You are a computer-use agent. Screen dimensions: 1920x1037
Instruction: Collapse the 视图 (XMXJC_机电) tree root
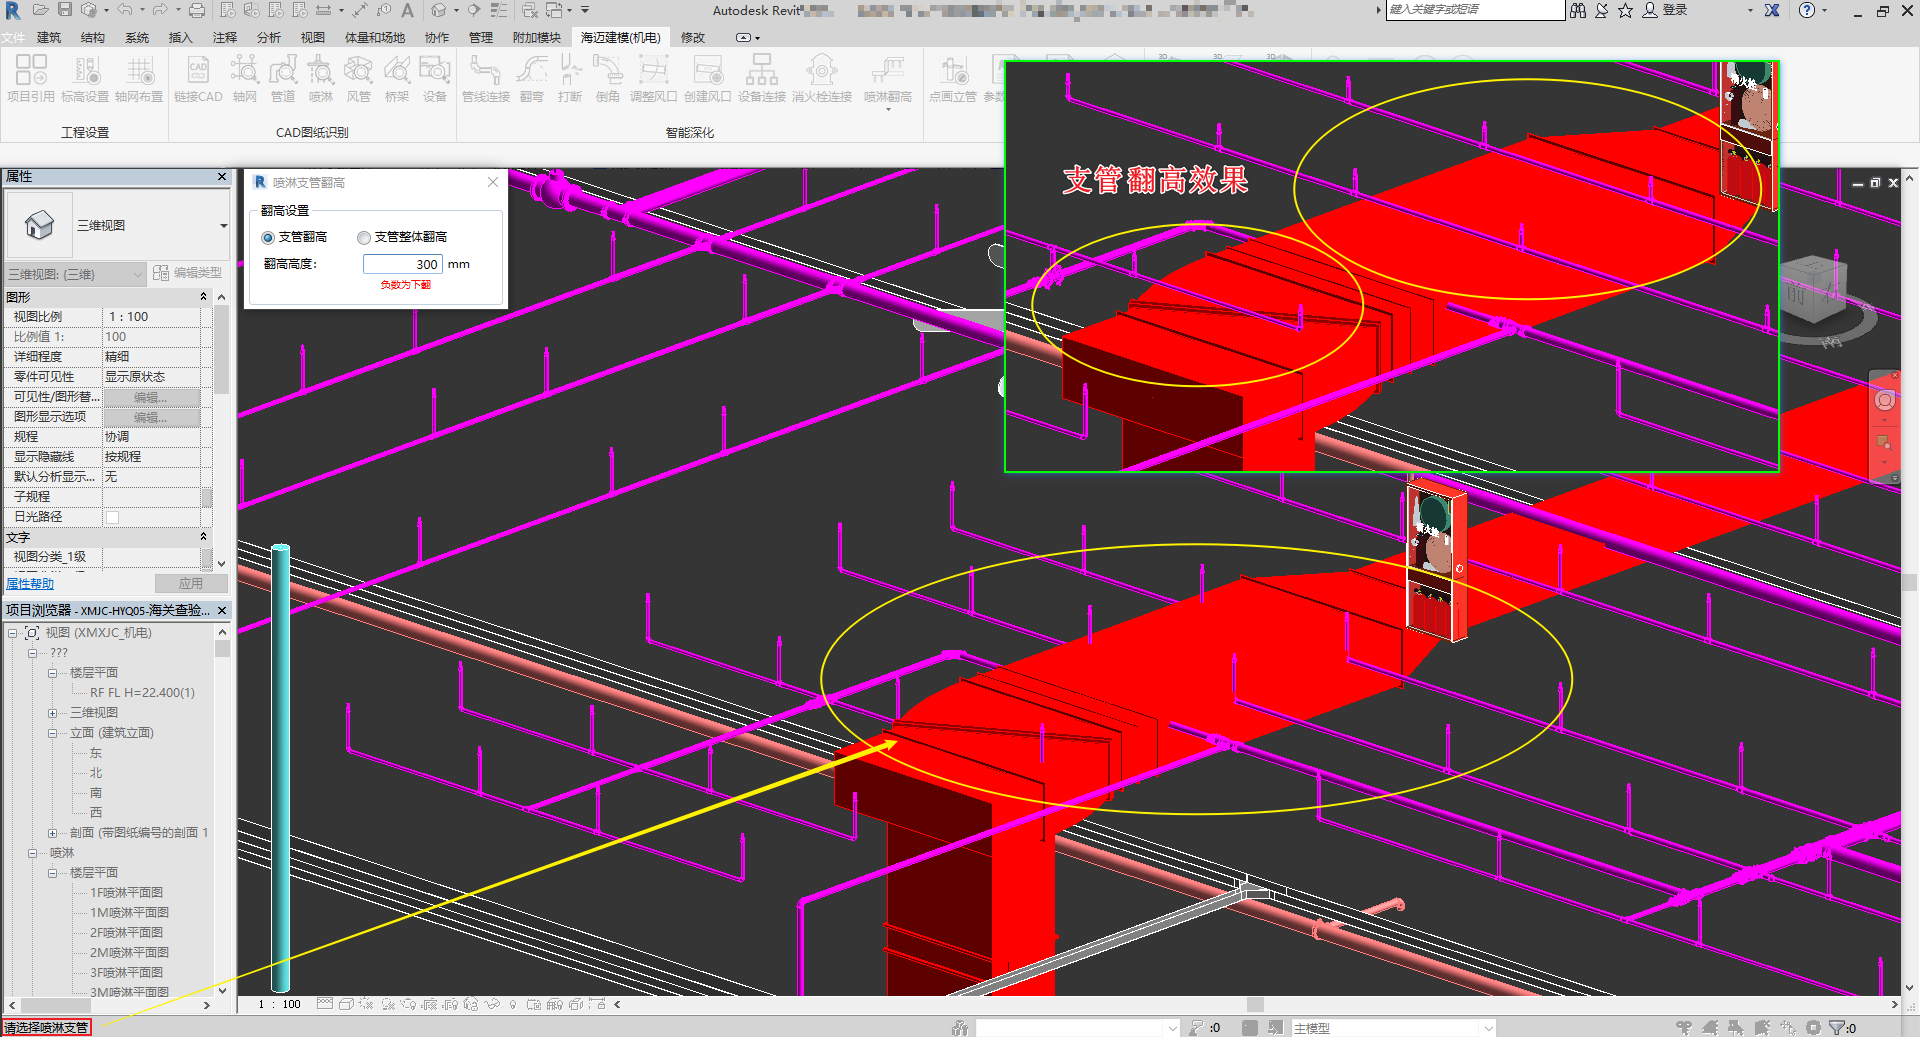tap(12, 633)
